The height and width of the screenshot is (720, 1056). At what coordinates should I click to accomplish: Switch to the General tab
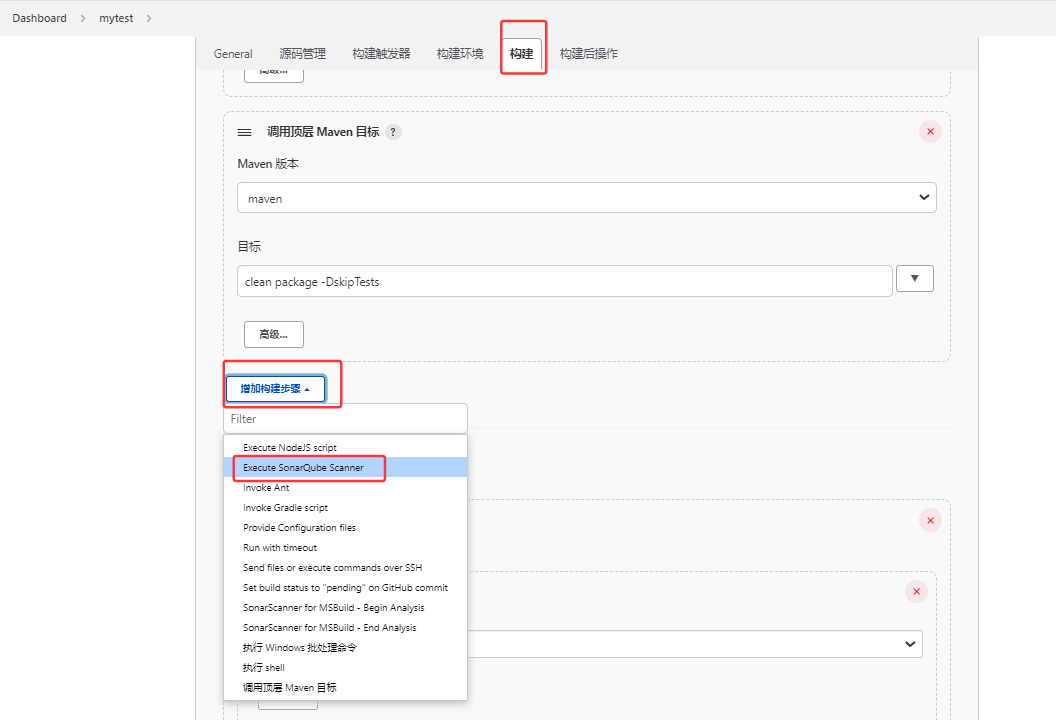coord(233,53)
